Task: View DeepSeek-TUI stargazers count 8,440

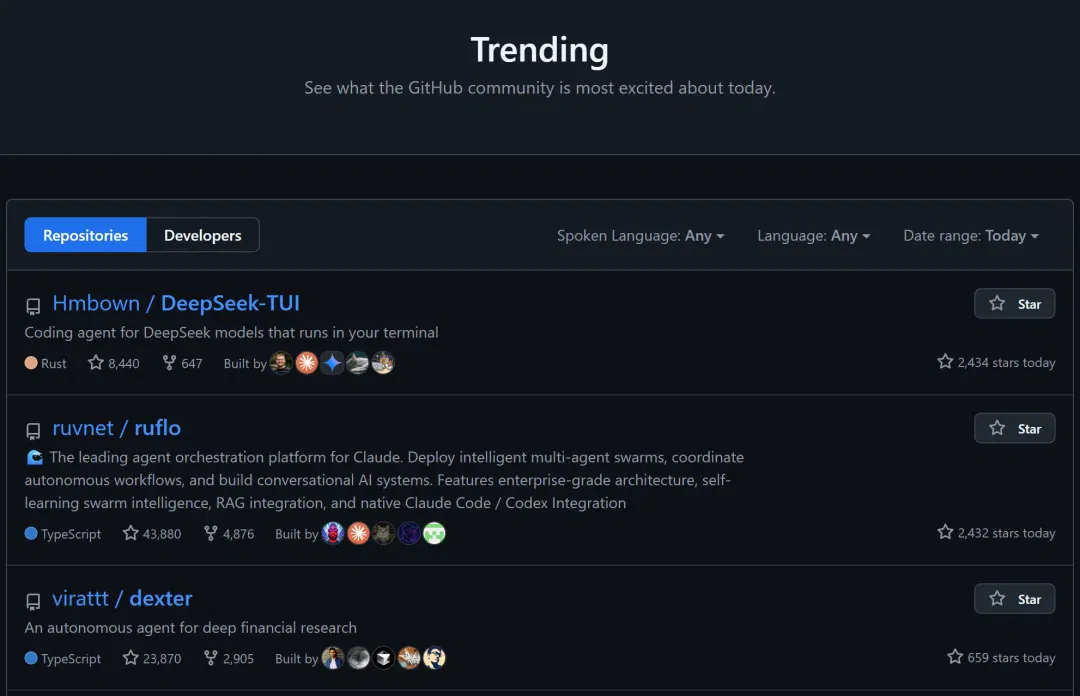Action: pos(114,363)
